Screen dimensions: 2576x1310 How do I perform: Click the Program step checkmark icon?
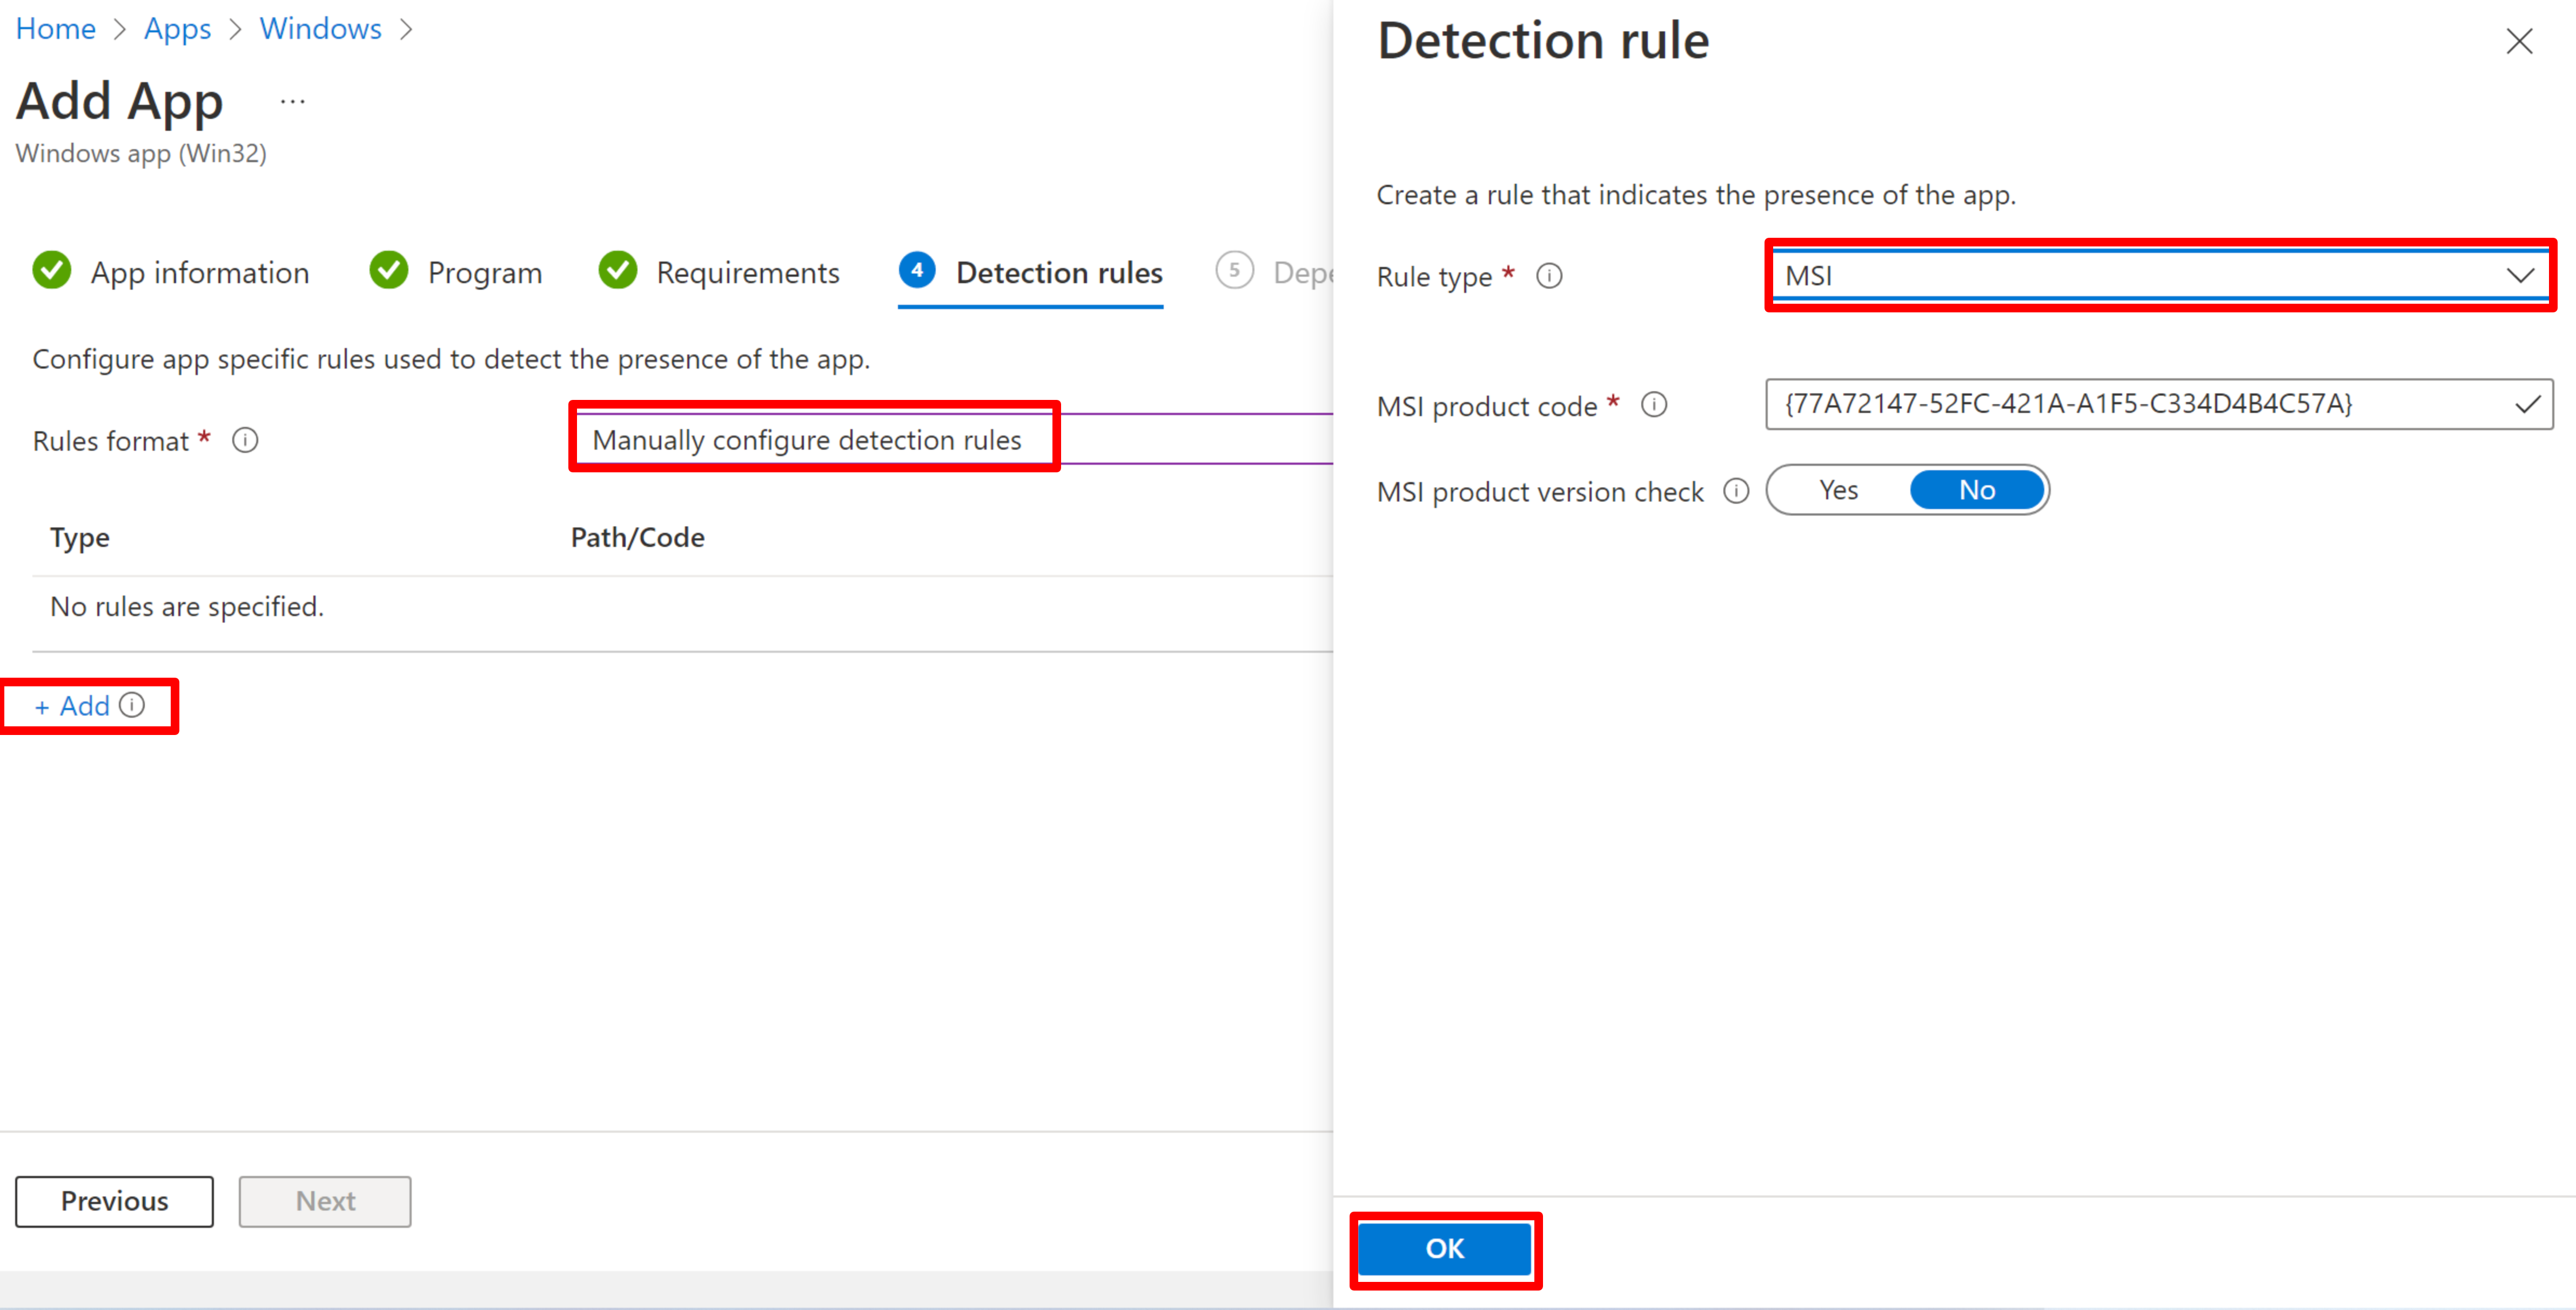pyautogui.click(x=389, y=271)
